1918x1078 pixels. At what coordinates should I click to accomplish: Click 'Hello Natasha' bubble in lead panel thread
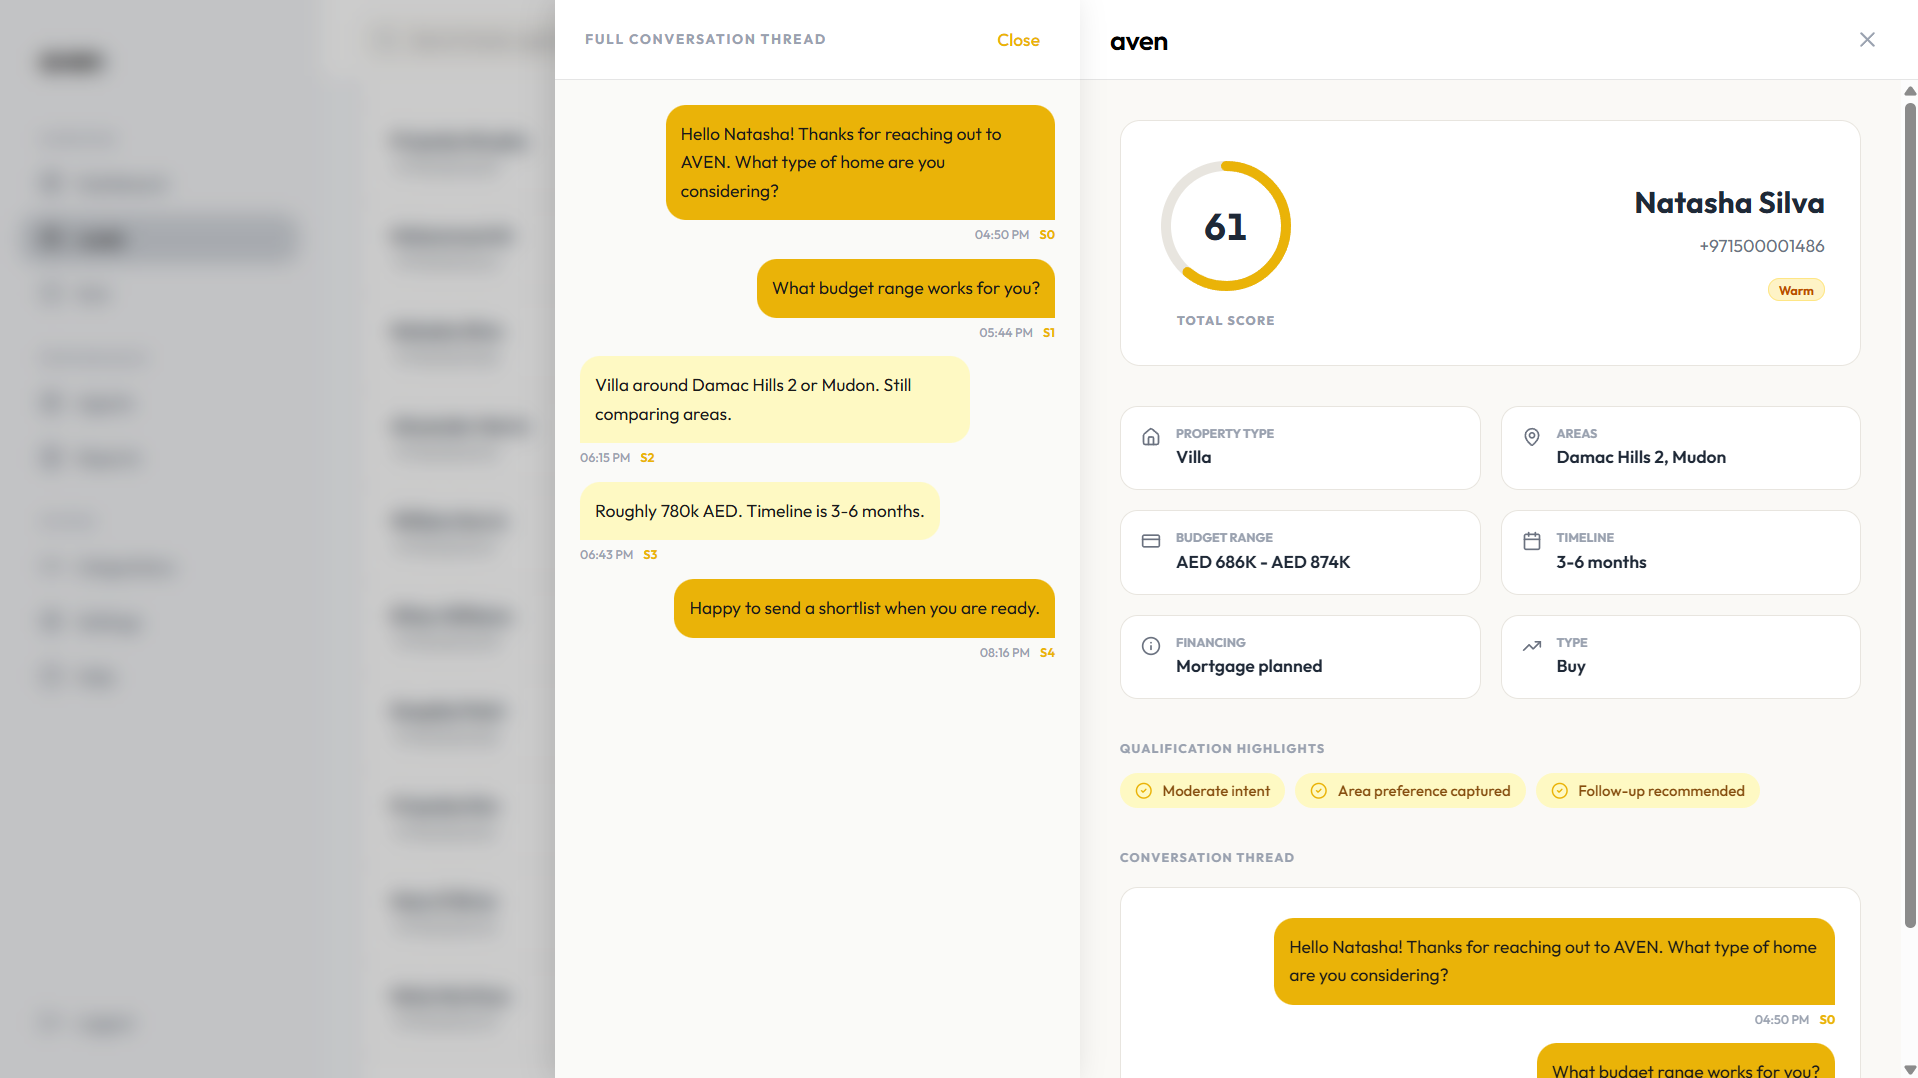click(x=1554, y=961)
